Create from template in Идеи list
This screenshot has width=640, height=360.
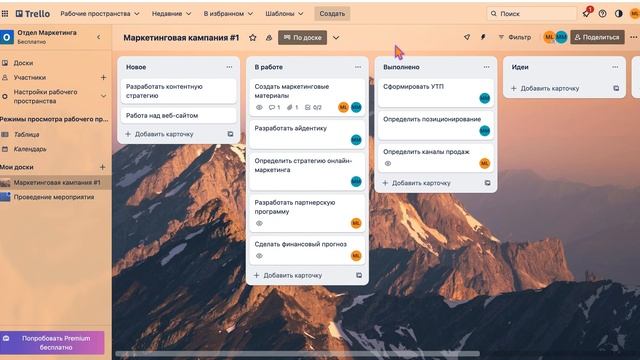[x=616, y=88]
